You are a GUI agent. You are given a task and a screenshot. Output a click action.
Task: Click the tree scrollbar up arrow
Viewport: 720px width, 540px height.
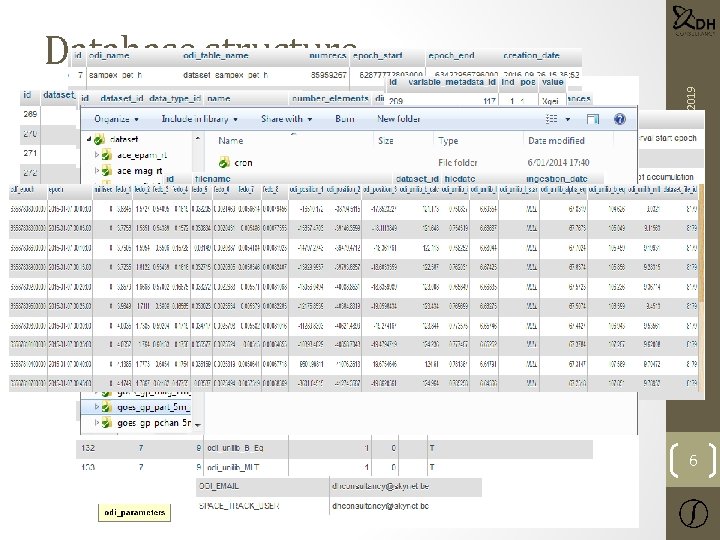(x=198, y=138)
